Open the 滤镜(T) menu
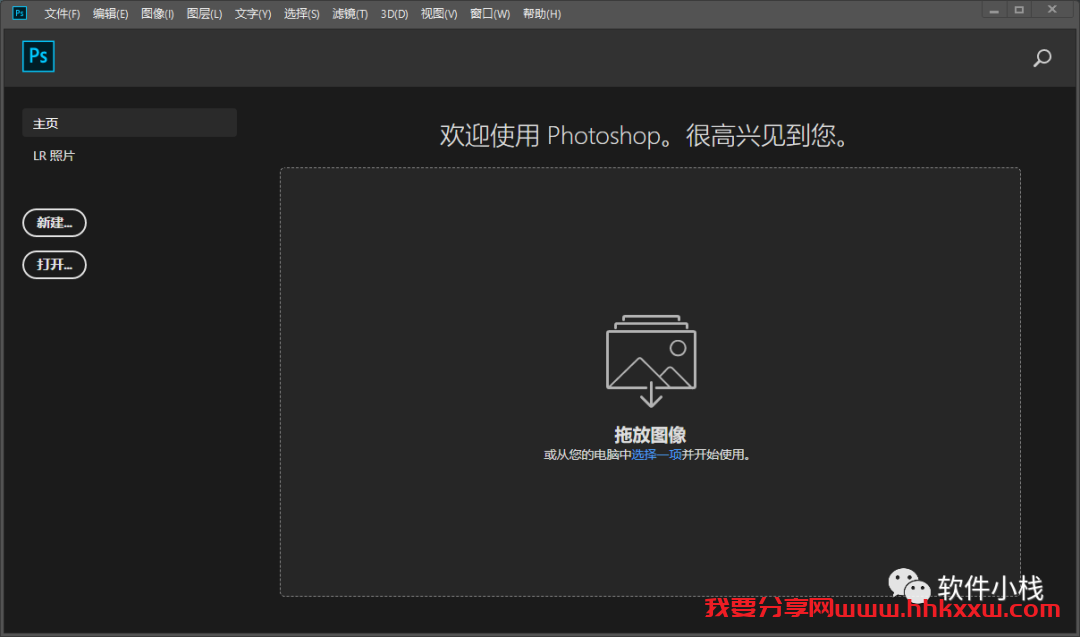This screenshot has height=637, width=1080. tap(350, 14)
